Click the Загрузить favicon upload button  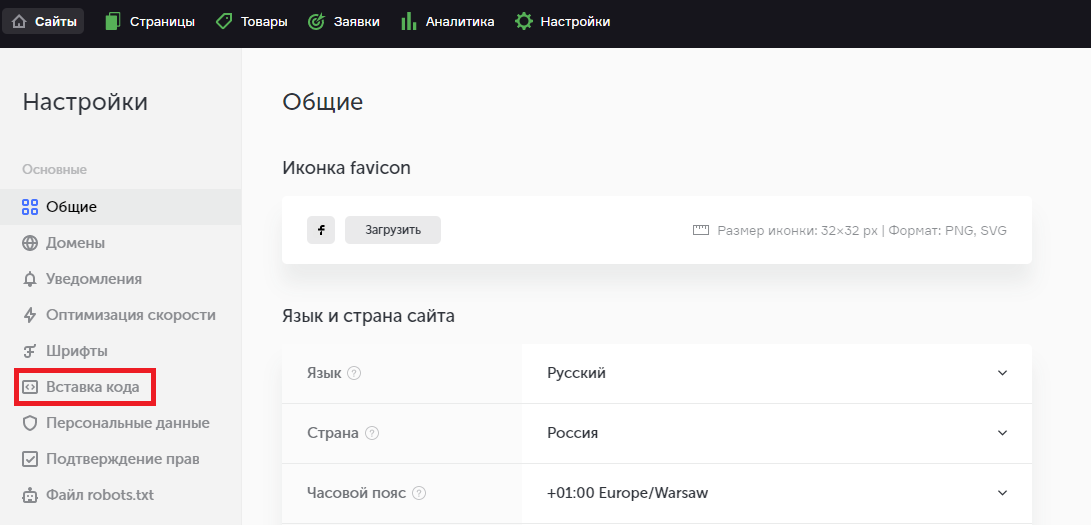coord(393,230)
